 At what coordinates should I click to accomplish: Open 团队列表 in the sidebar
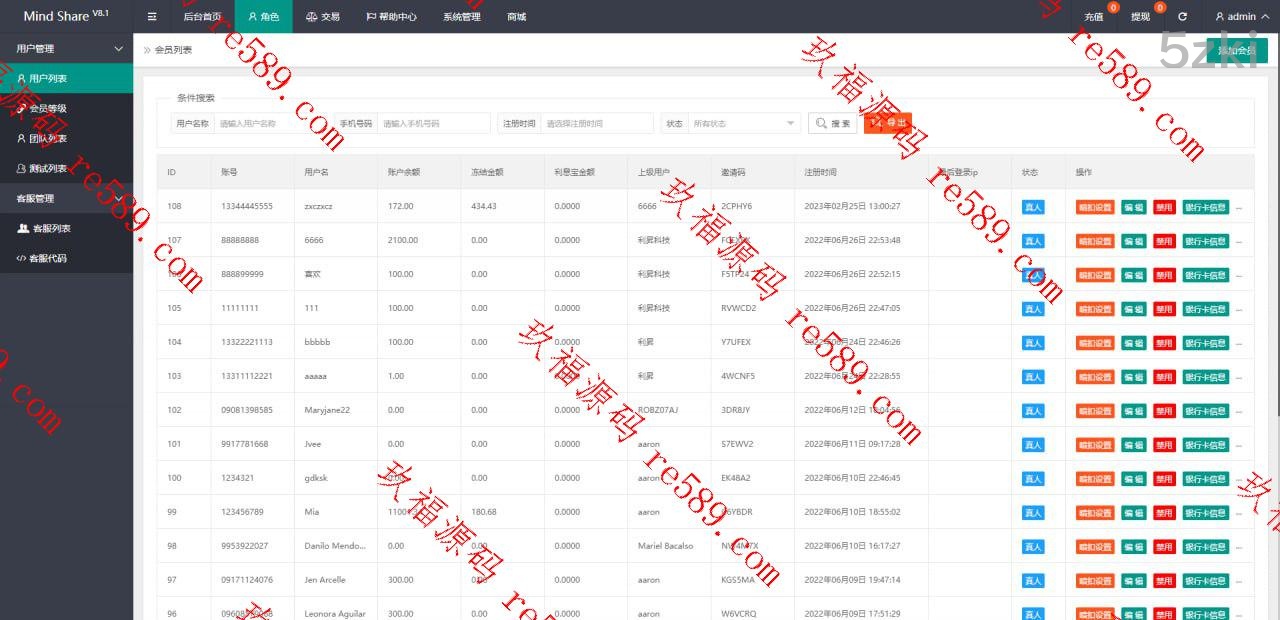pyautogui.click(x=47, y=138)
